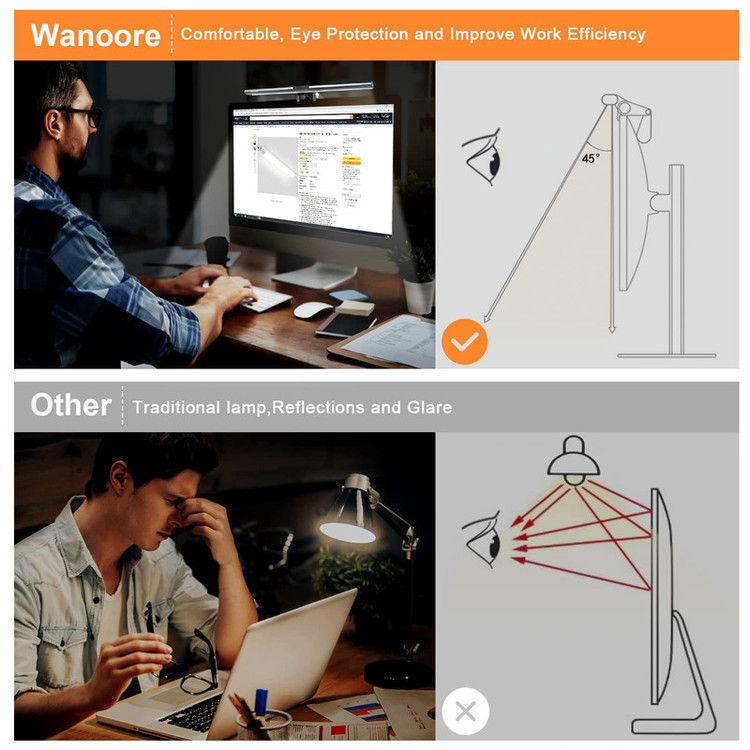Click 'Traditional lamp,Reflections and Glare' text
This screenshot has height=750, width=750.
coord(292,408)
